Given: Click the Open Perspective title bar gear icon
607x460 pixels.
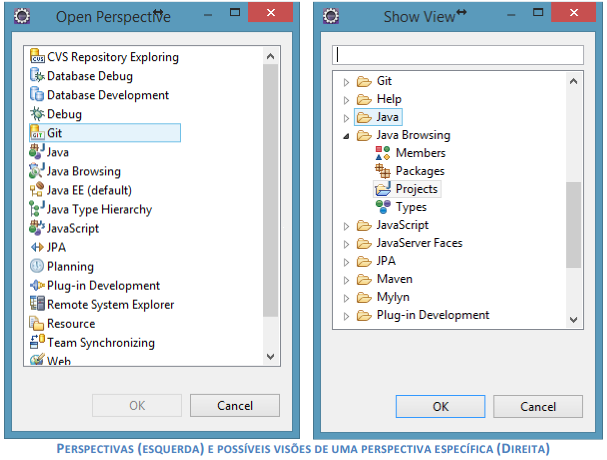Looking at the screenshot, I should (22, 16).
